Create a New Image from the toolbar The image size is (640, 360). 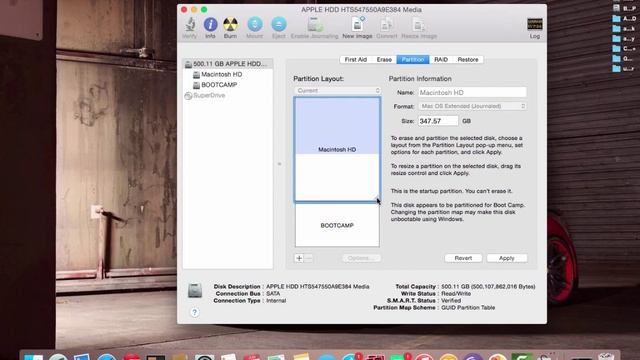(x=357, y=28)
